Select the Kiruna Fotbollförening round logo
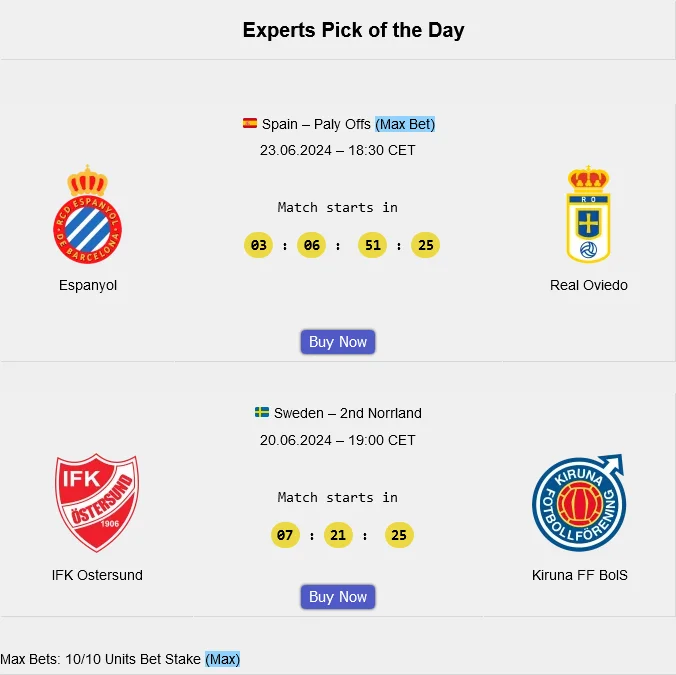Screen dimensions: 676x675 (x=580, y=503)
